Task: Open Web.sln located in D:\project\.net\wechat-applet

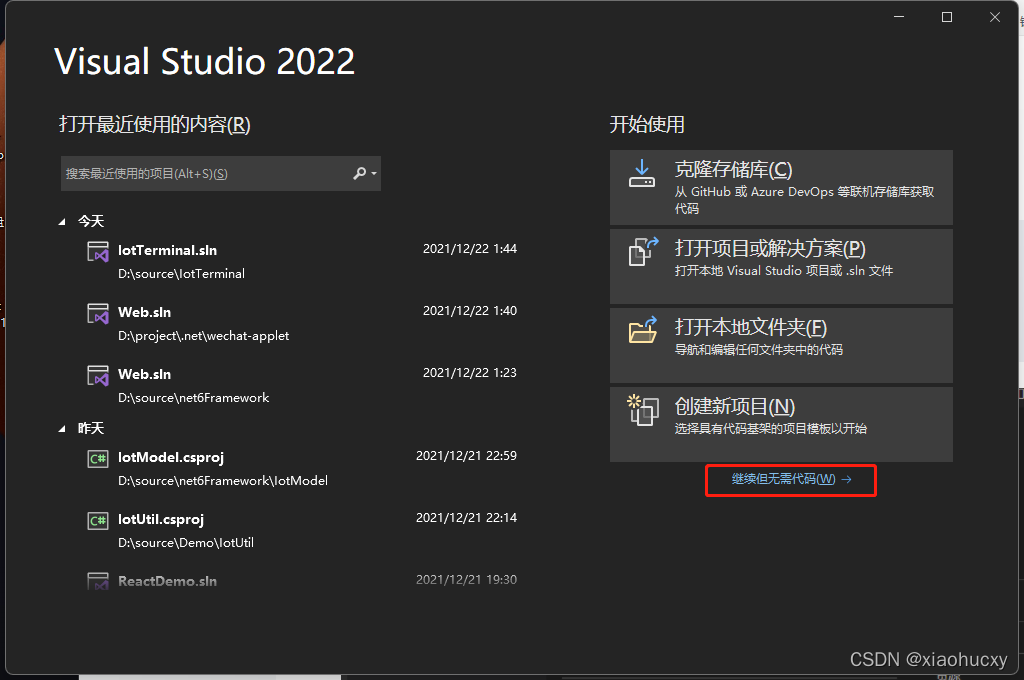Action: click(x=302, y=323)
